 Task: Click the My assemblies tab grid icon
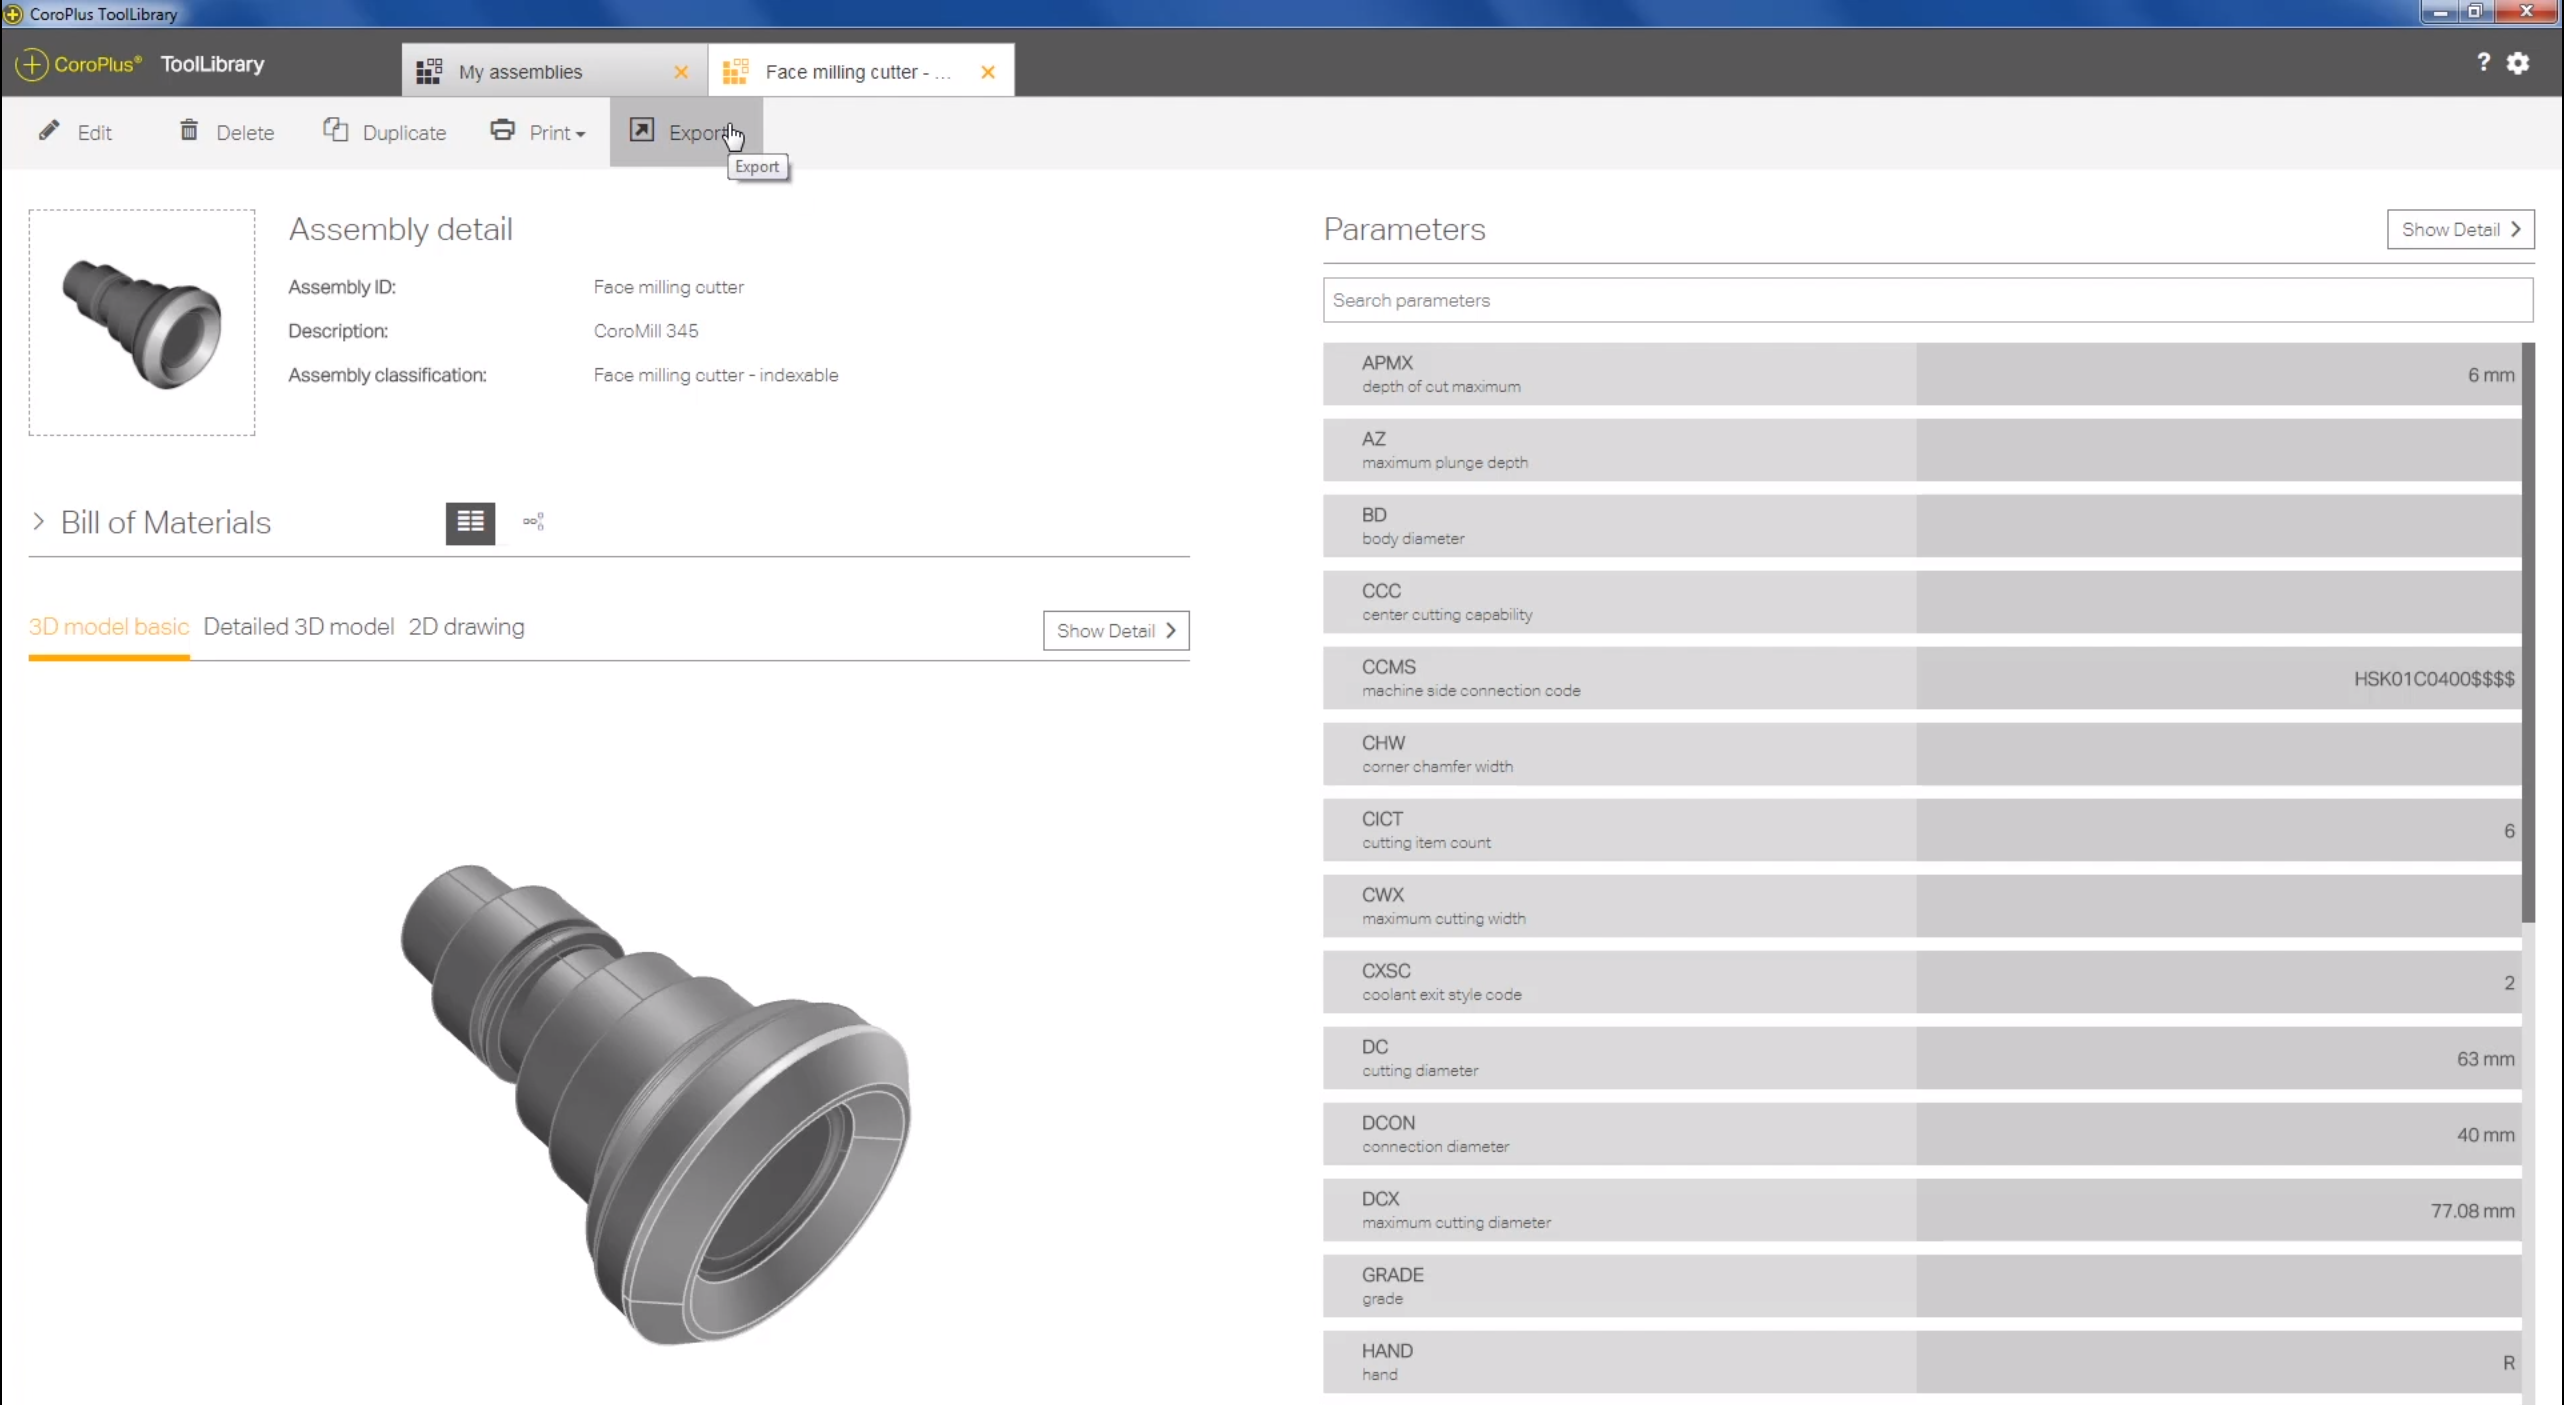(x=429, y=71)
